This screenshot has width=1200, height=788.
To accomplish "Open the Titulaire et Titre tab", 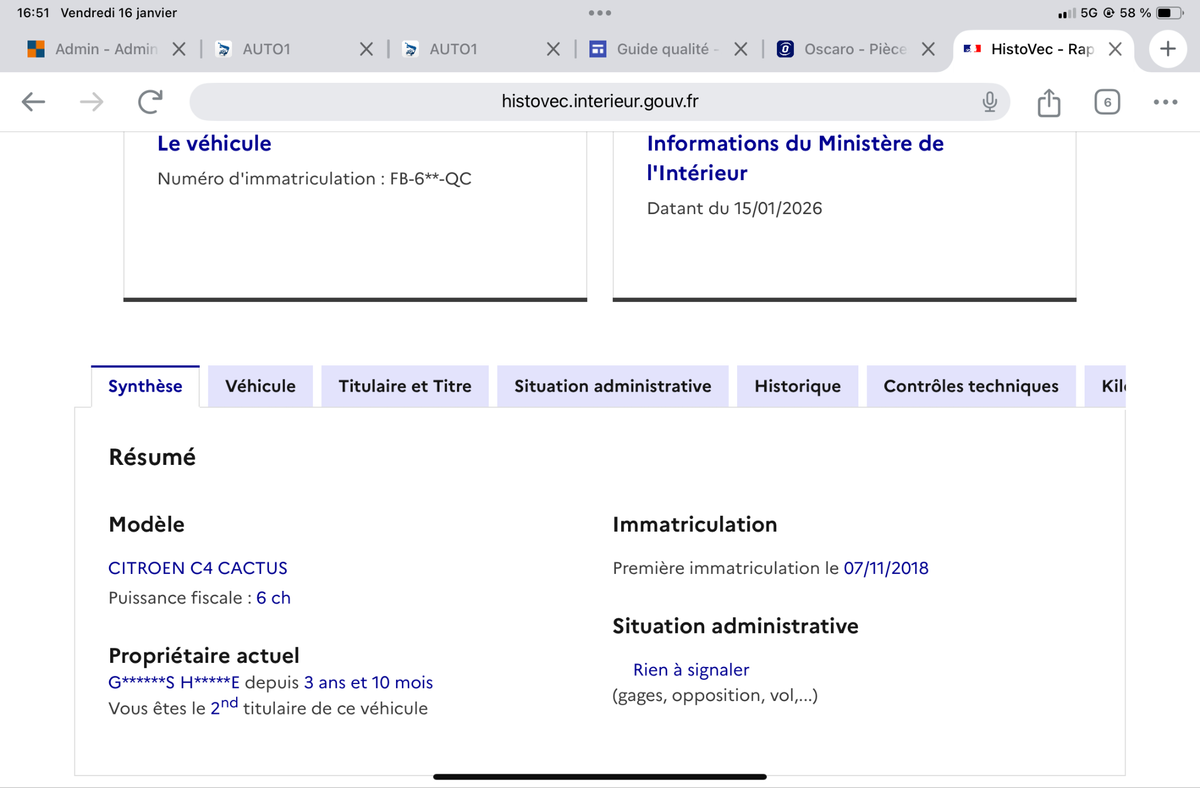I will tap(404, 386).
